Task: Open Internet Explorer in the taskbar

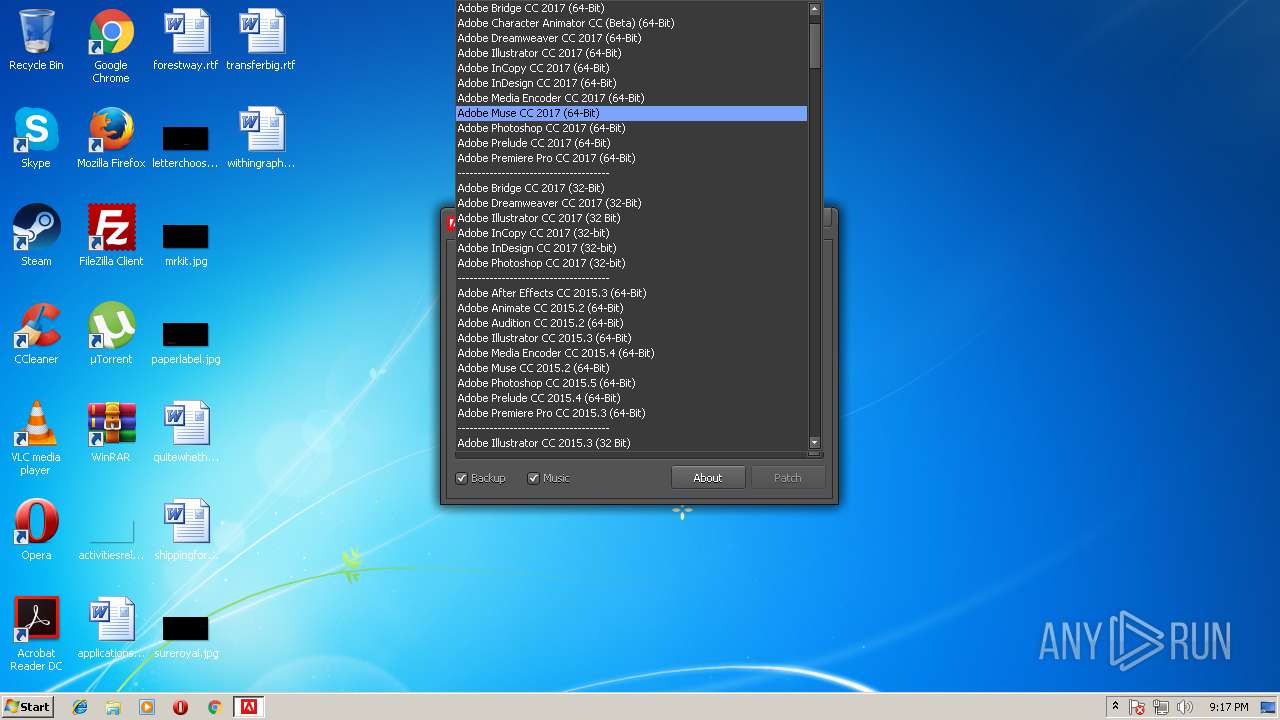Action: click(x=80, y=707)
